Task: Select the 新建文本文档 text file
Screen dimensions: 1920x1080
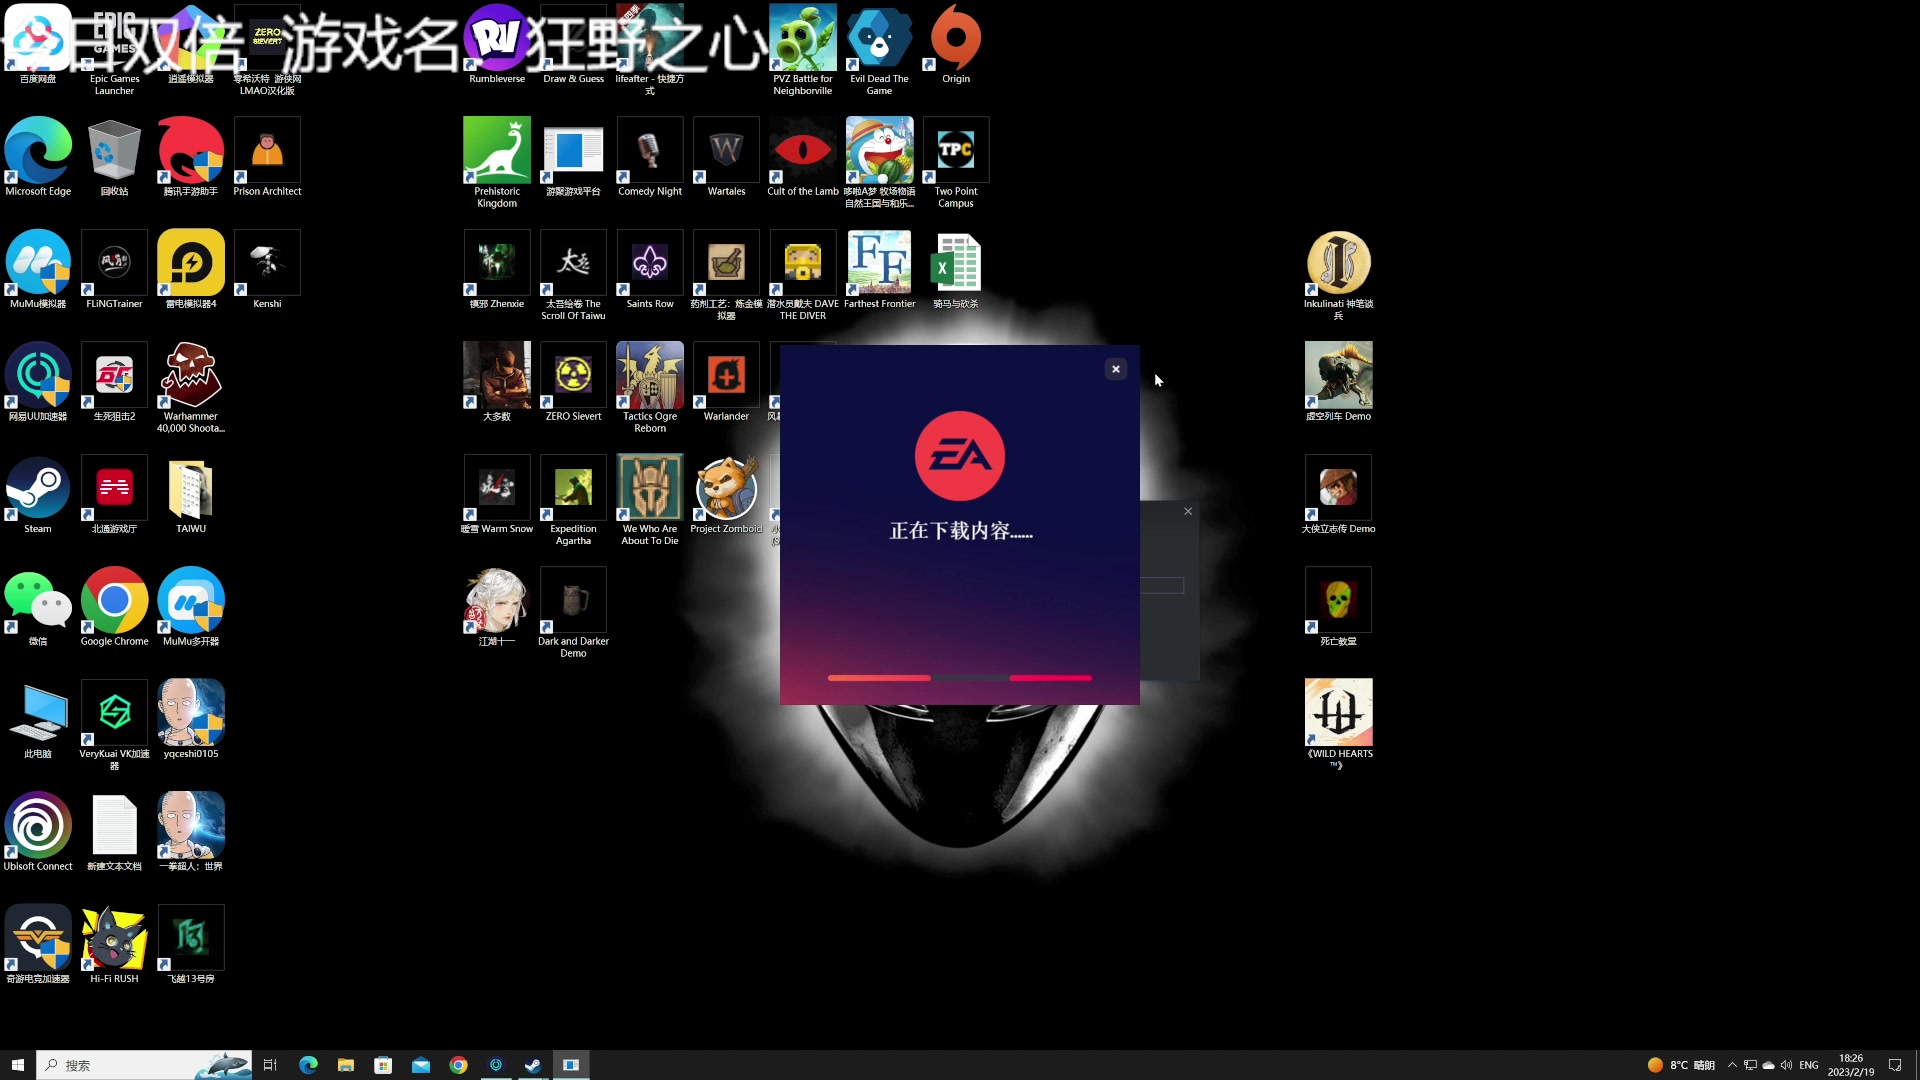Action: (114, 832)
